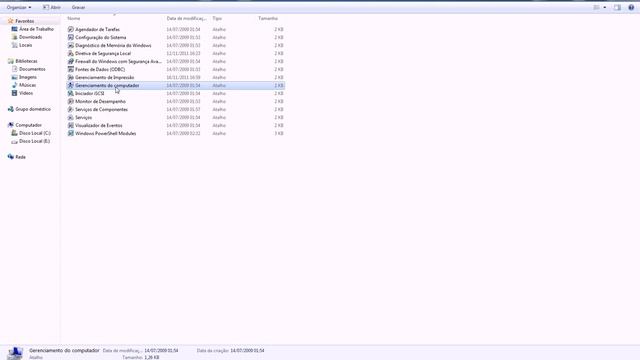Viewport: 640px width, 360px height.
Task: Click the Monitor de Desempenho shortcut icon
Action: pyautogui.click(x=71, y=101)
